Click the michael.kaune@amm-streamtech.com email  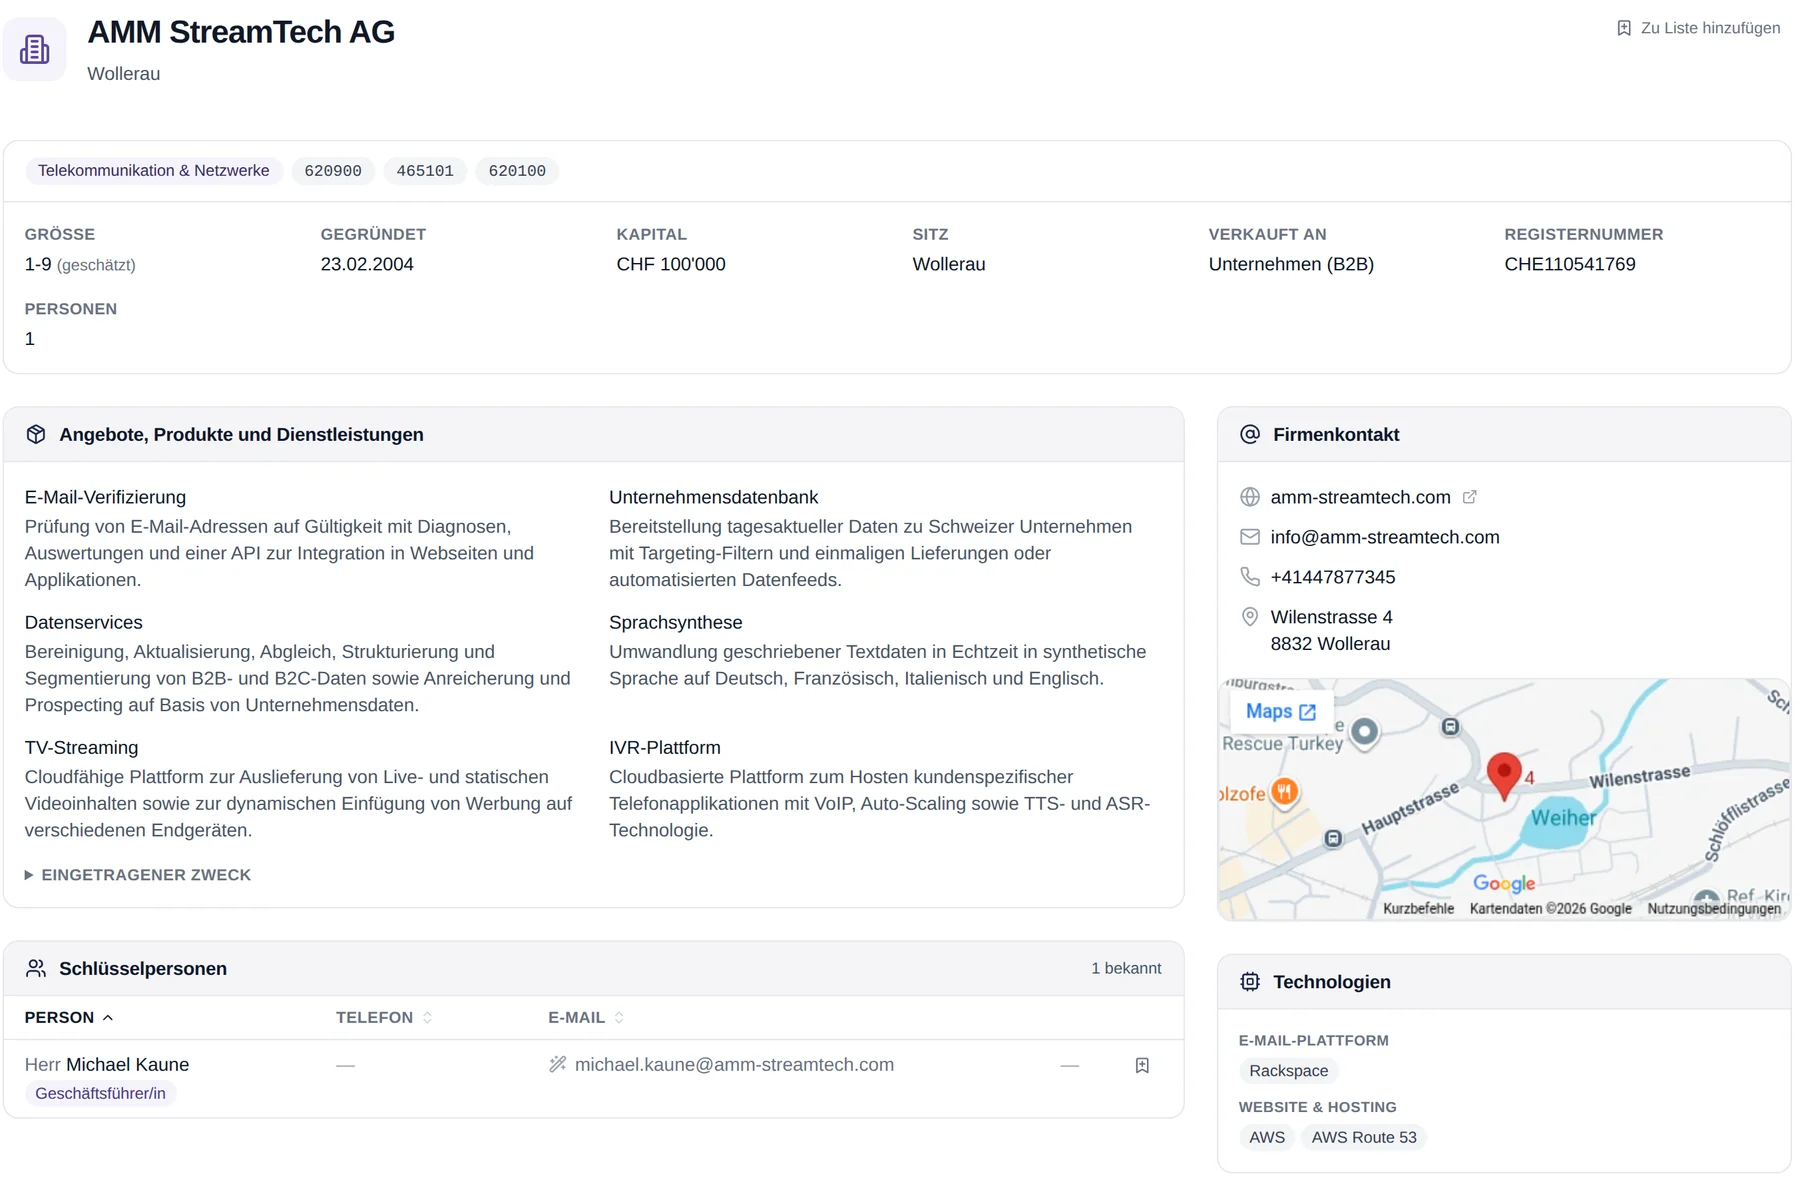click(x=734, y=1065)
